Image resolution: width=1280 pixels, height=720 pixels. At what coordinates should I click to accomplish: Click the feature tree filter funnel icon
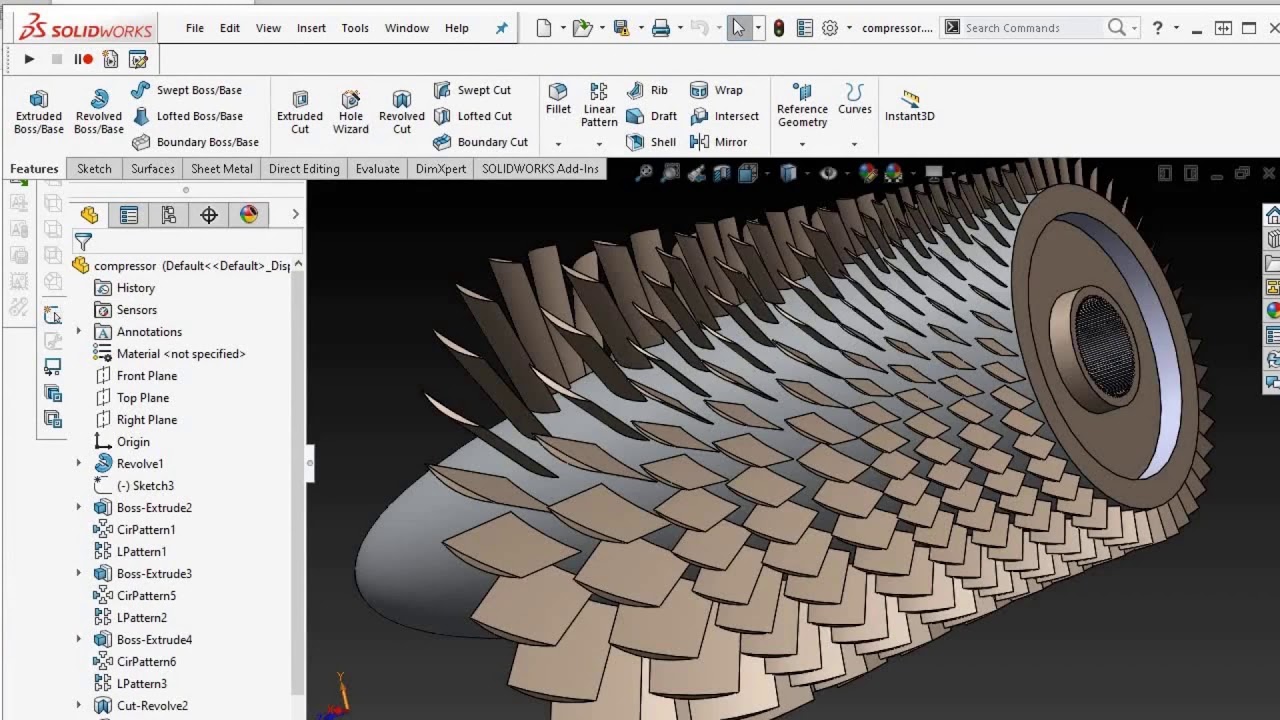[x=83, y=242]
